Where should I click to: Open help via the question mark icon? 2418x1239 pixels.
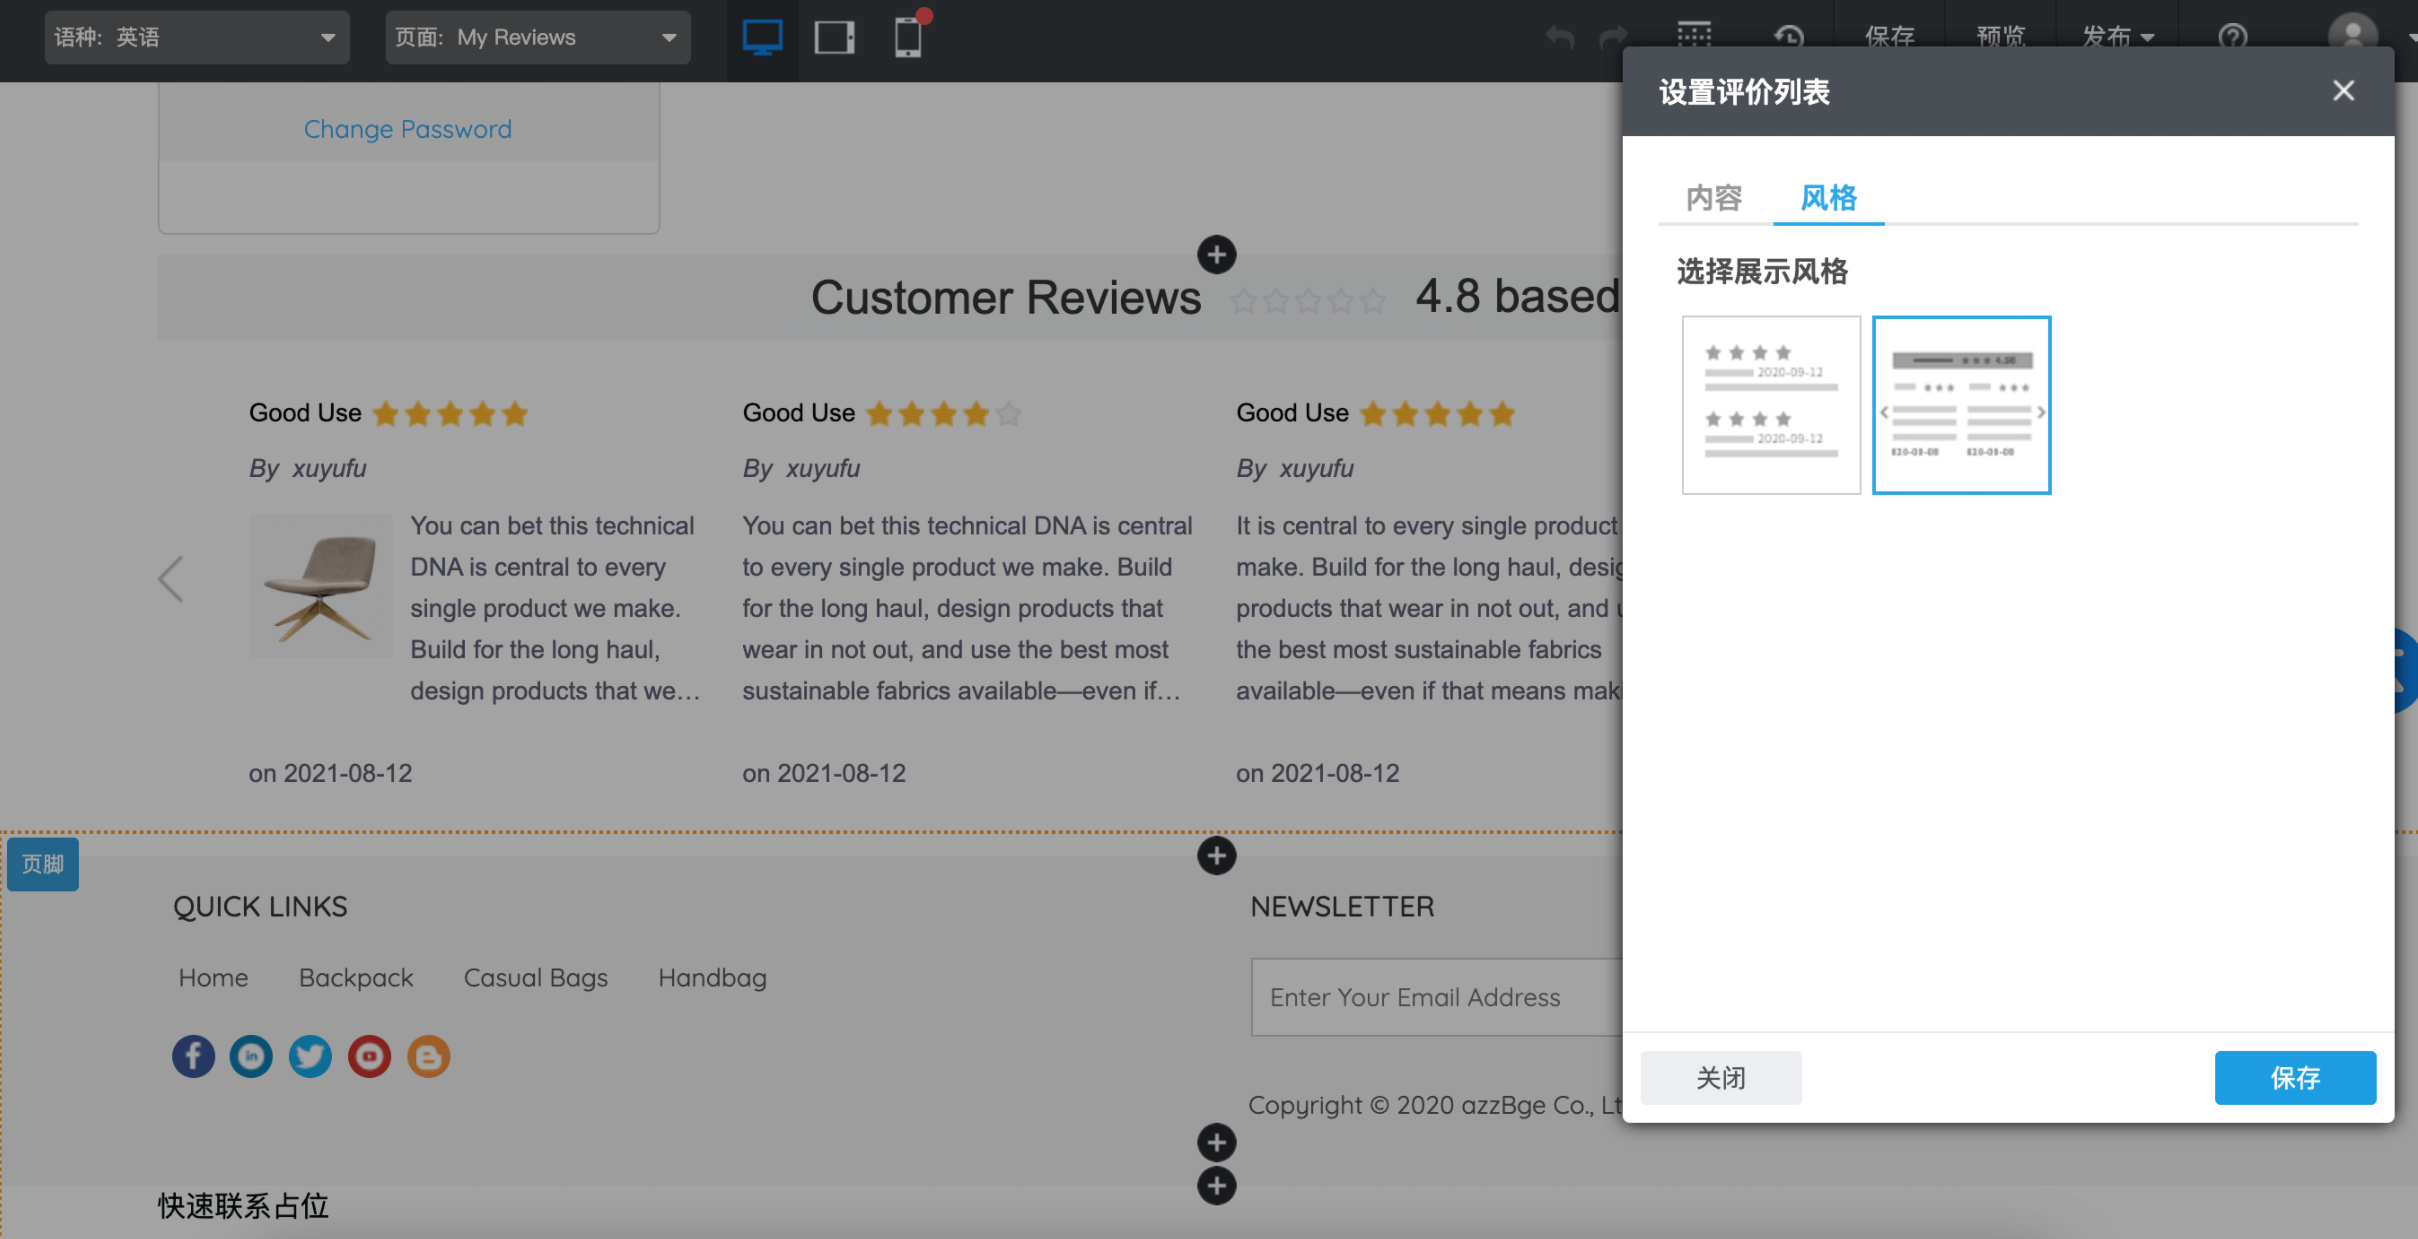[x=2233, y=37]
